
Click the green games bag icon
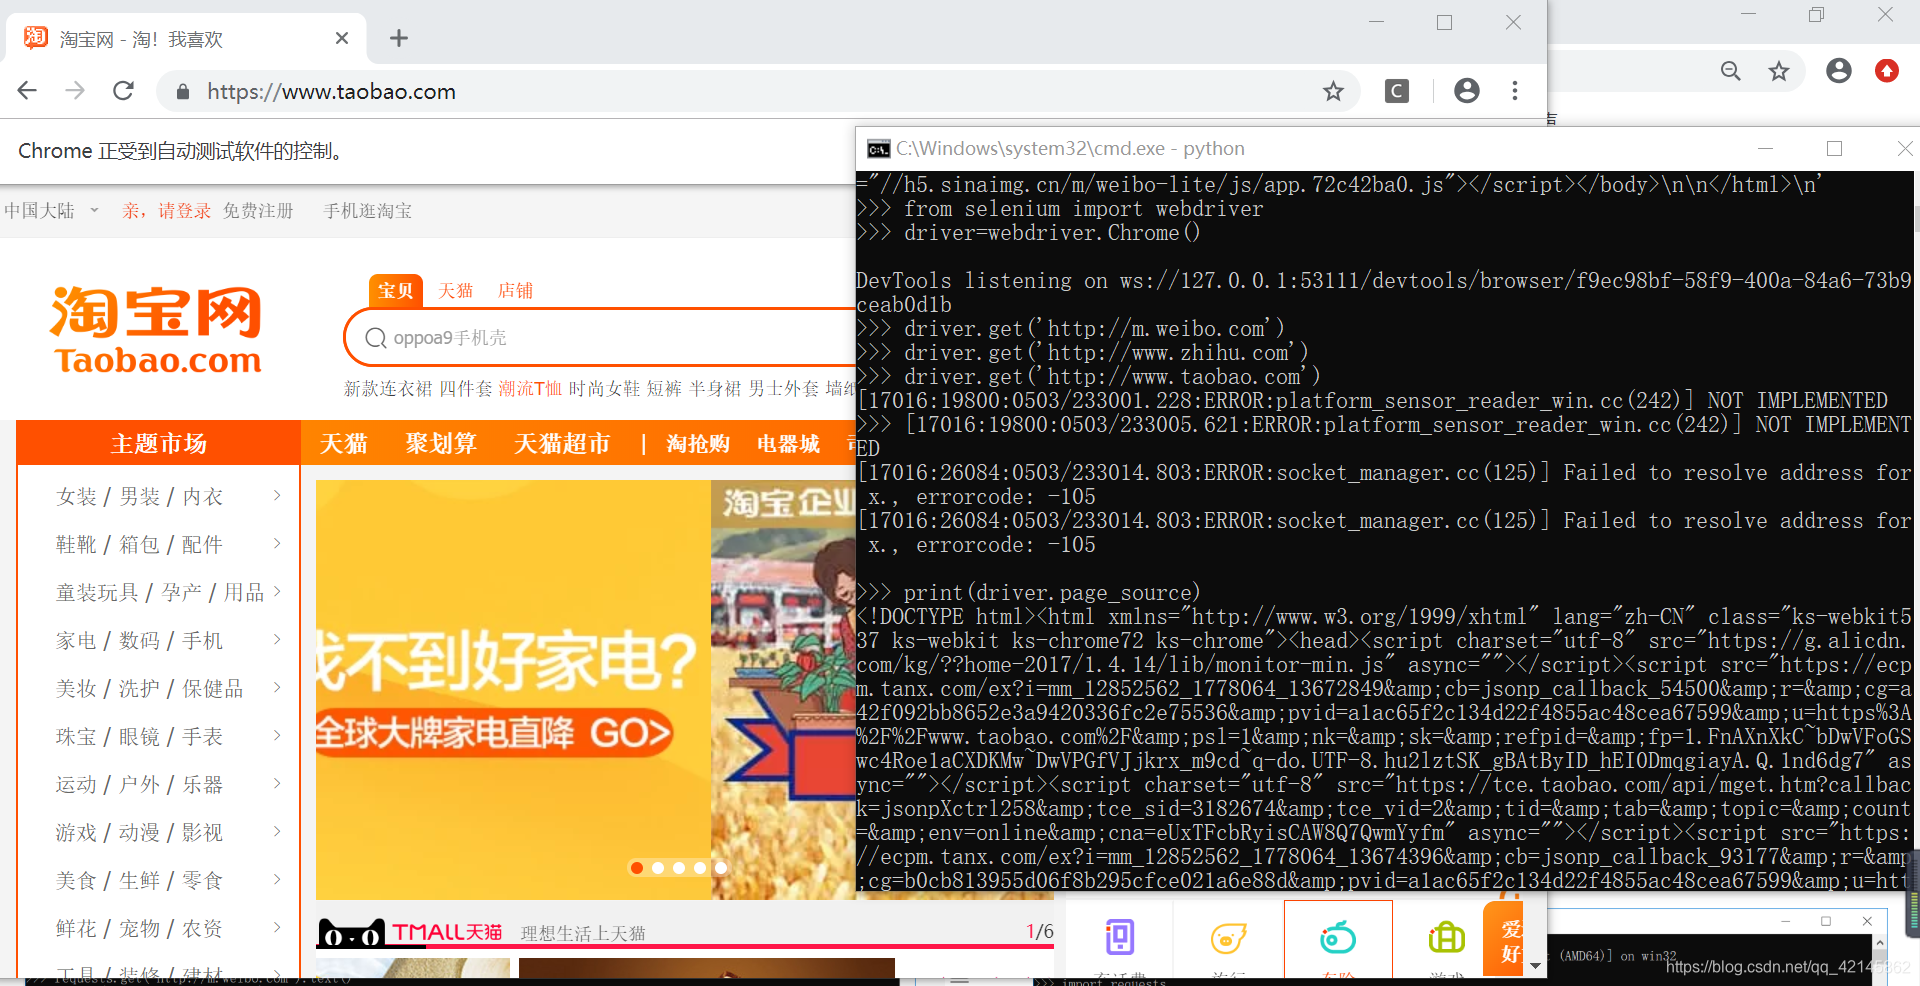[x=1446, y=937]
